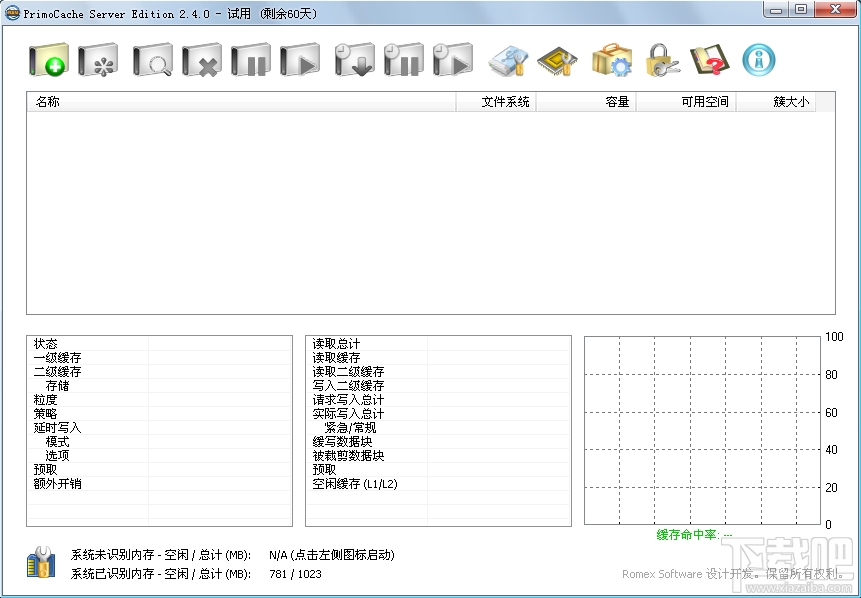
Task: Sort by the 名称 column header
Action: 241,102
